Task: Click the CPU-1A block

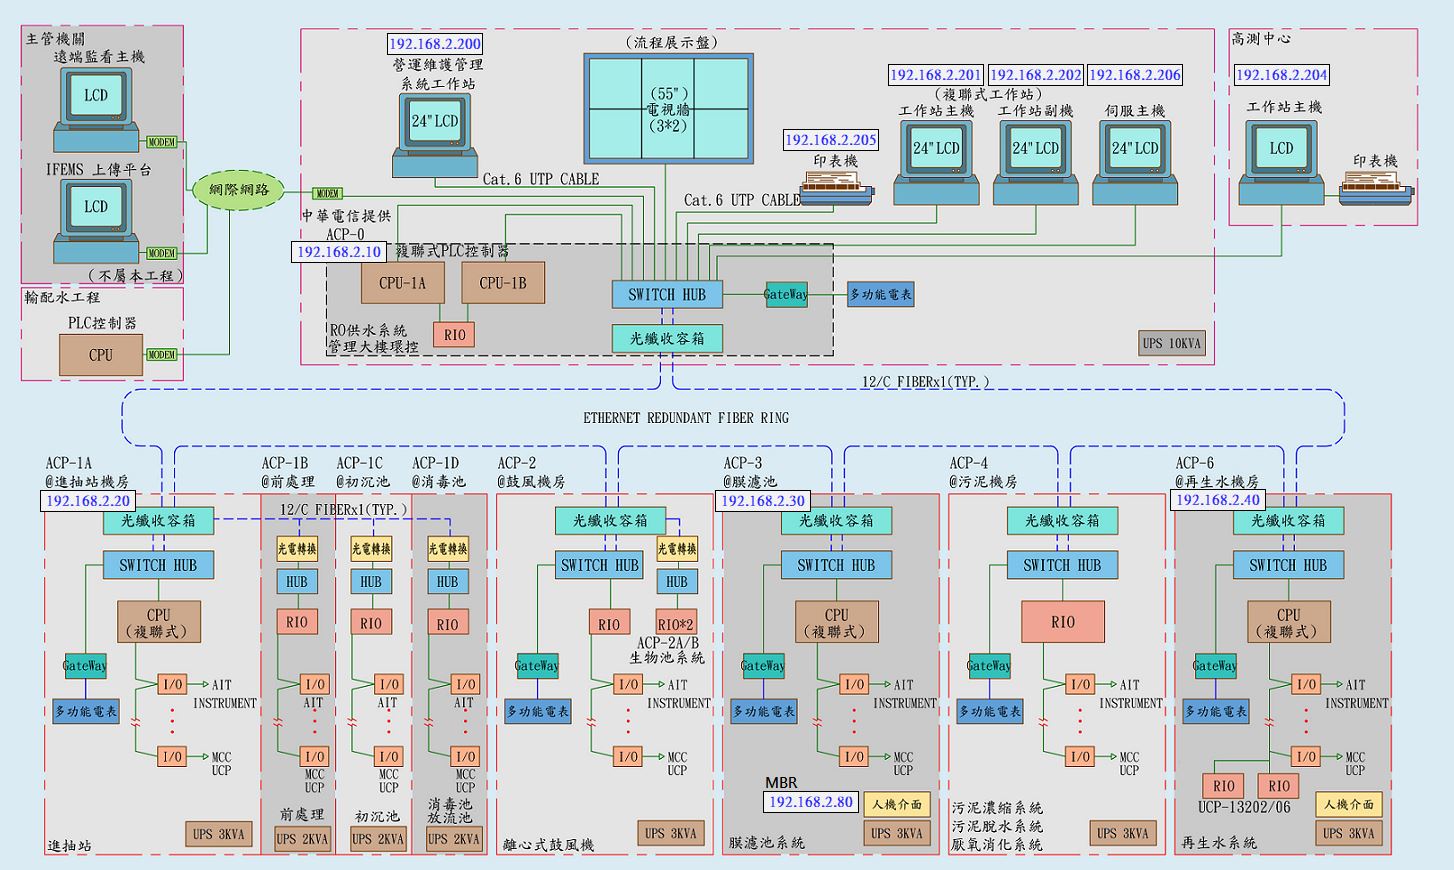Action: pos(402,283)
